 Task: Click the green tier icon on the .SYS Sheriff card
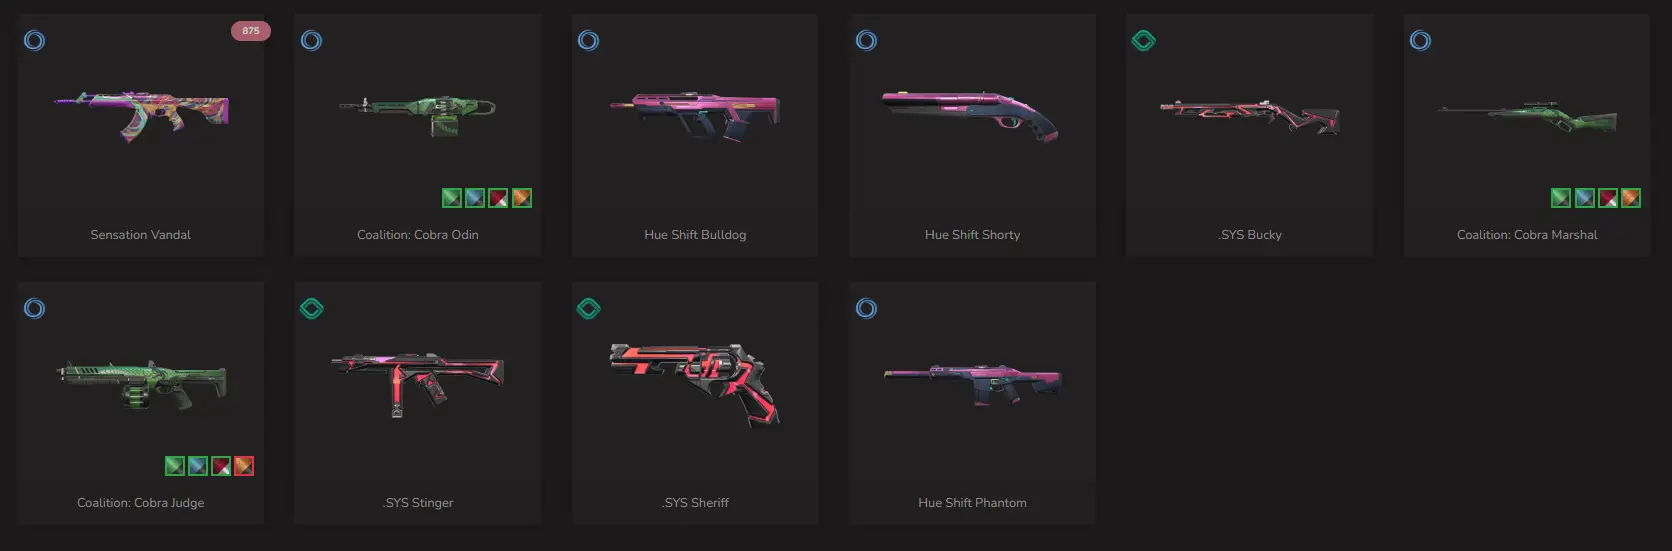pyautogui.click(x=588, y=309)
